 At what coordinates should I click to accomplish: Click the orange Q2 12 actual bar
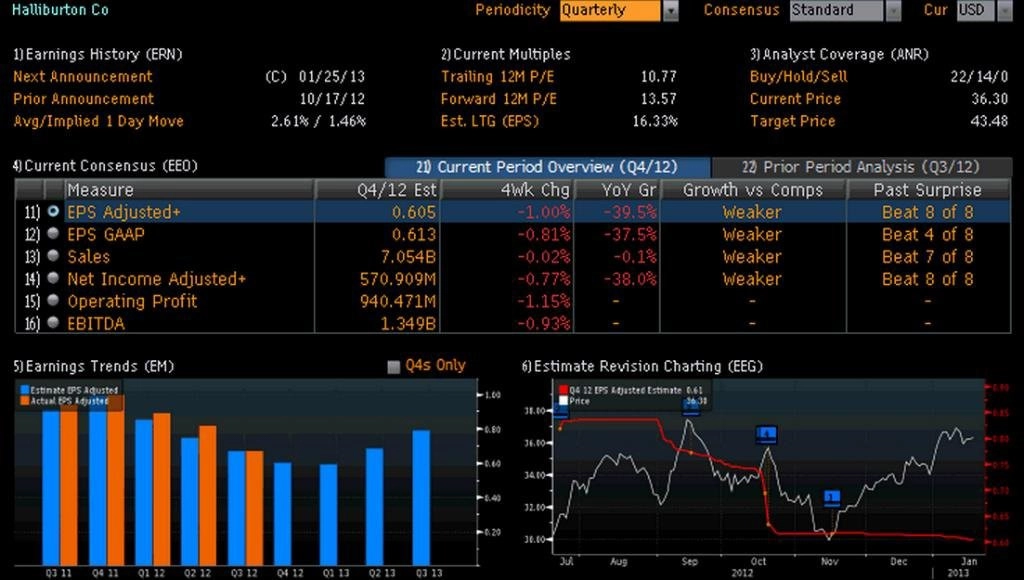coord(208,496)
